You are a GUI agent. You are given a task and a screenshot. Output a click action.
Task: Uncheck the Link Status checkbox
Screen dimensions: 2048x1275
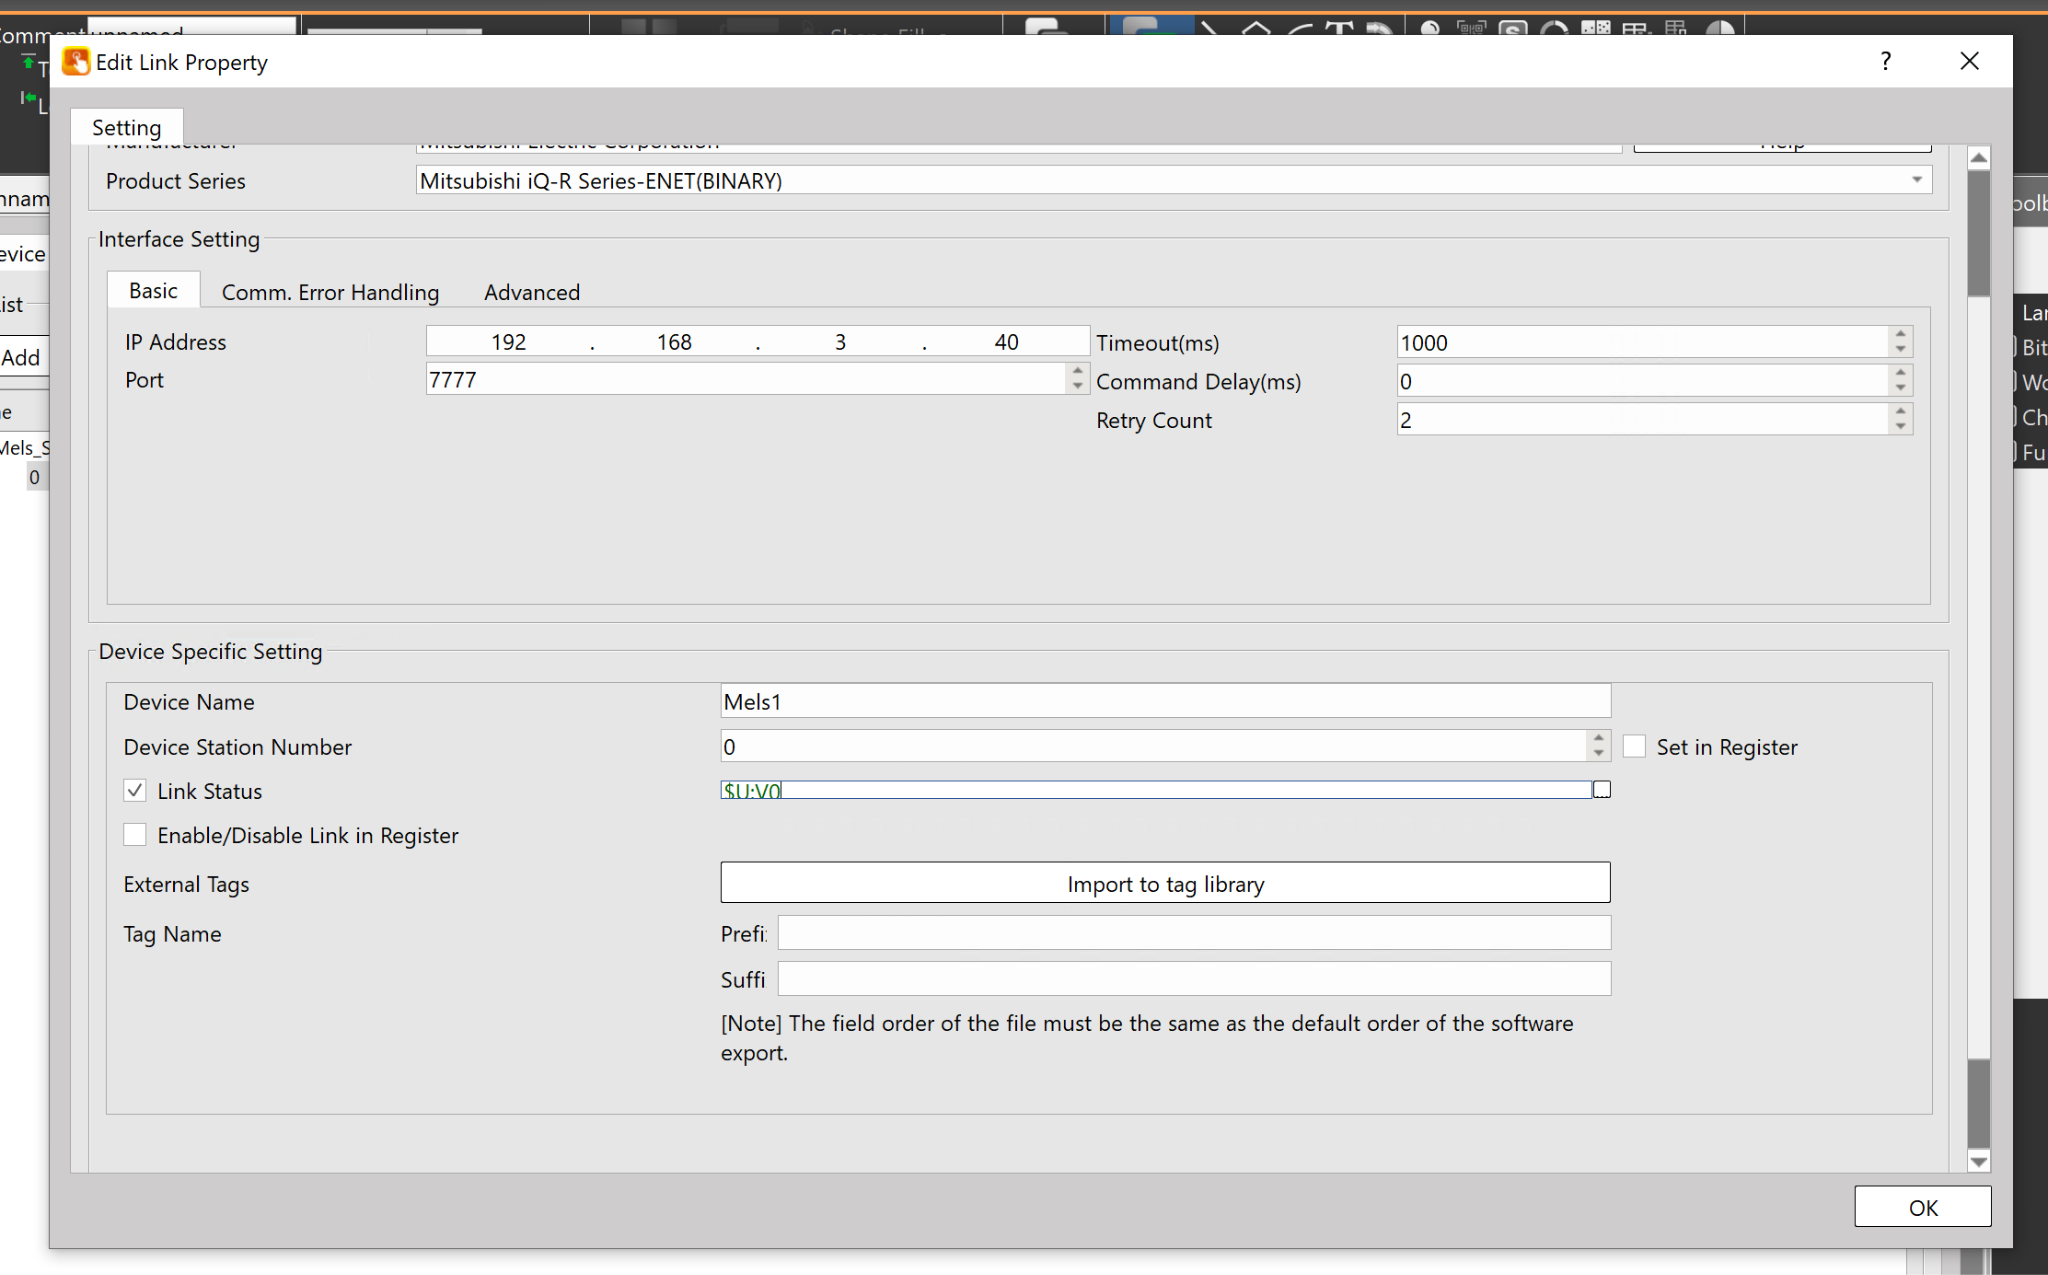click(135, 791)
